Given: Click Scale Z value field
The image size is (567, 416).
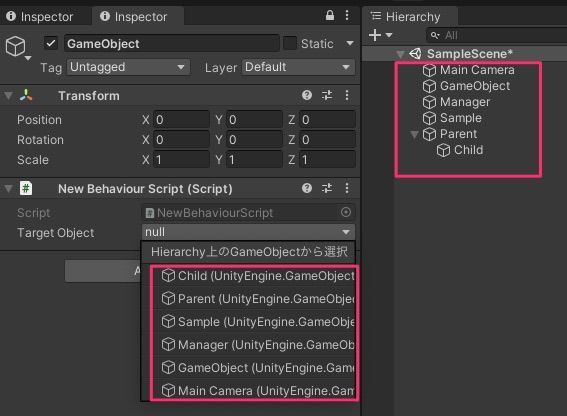Looking at the screenshot, I should click(x=328, y=160).
